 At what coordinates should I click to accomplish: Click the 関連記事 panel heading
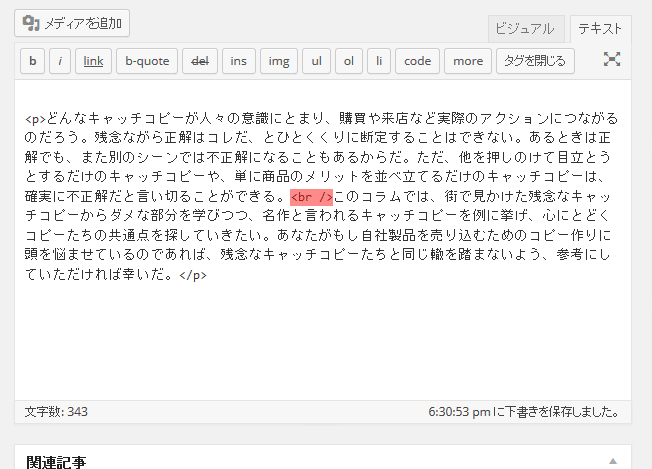click(56, 462)
